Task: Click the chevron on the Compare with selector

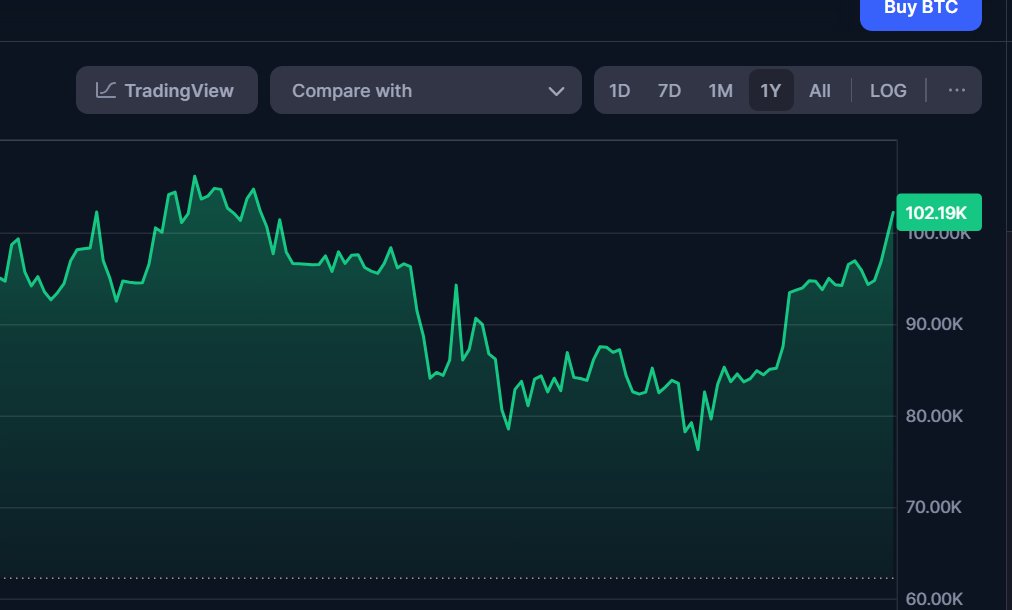Action: click(556, 90)
